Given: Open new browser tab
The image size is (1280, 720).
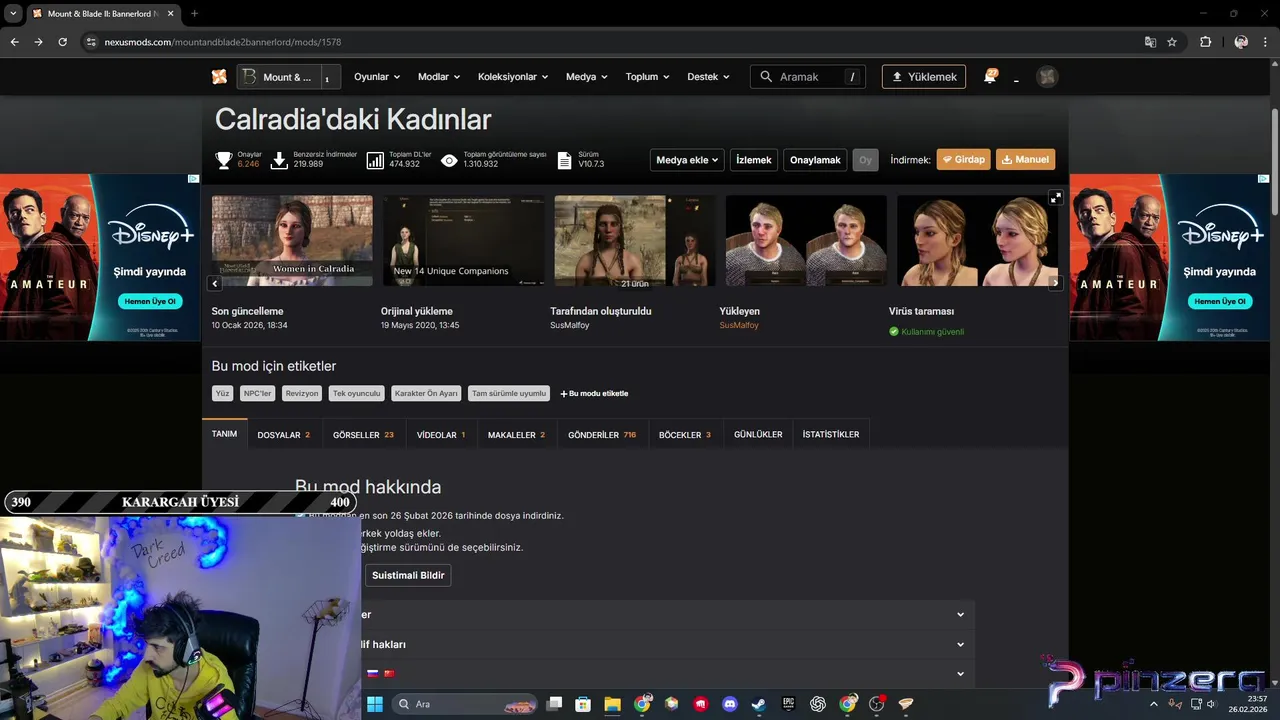Looking at the screenshot, I should pos(194,14).
